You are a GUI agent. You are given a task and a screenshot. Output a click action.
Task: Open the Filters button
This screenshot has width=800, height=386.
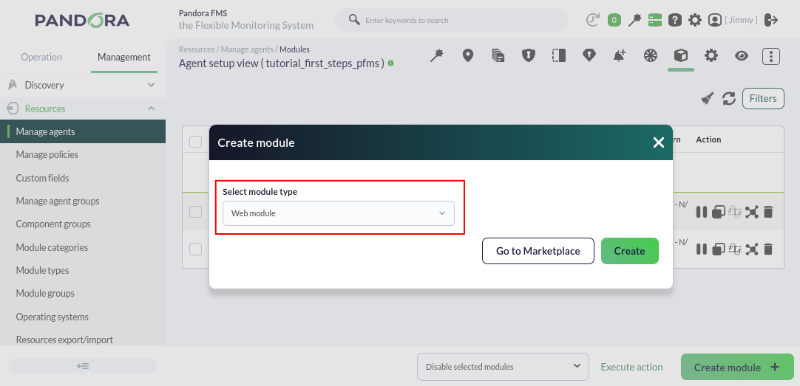[x=763, y=98]
